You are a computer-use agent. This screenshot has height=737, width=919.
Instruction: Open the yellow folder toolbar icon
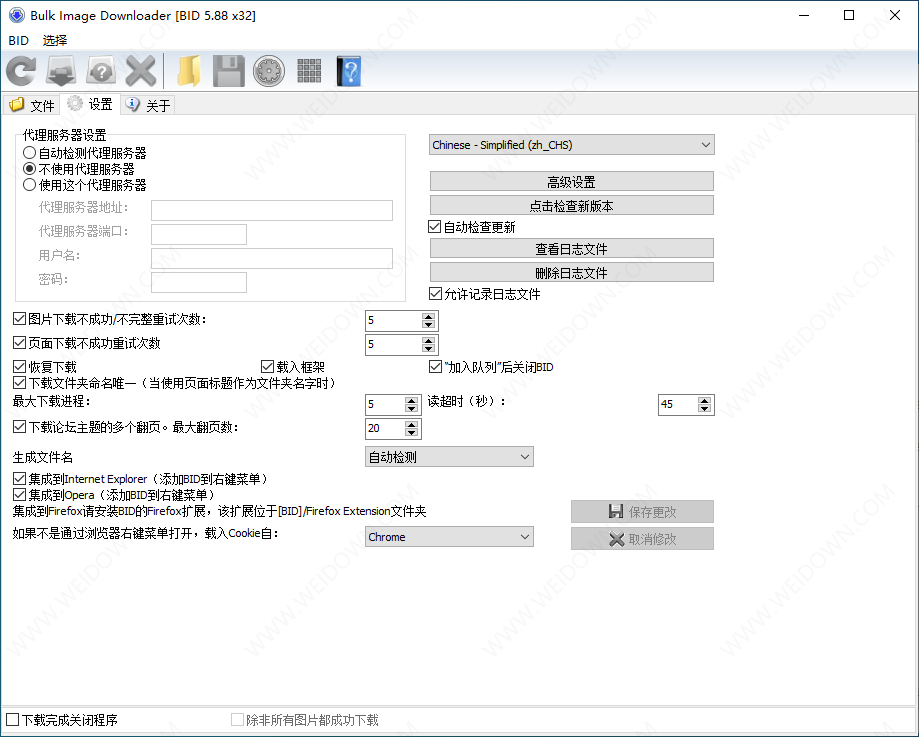[x=188, y=71]
